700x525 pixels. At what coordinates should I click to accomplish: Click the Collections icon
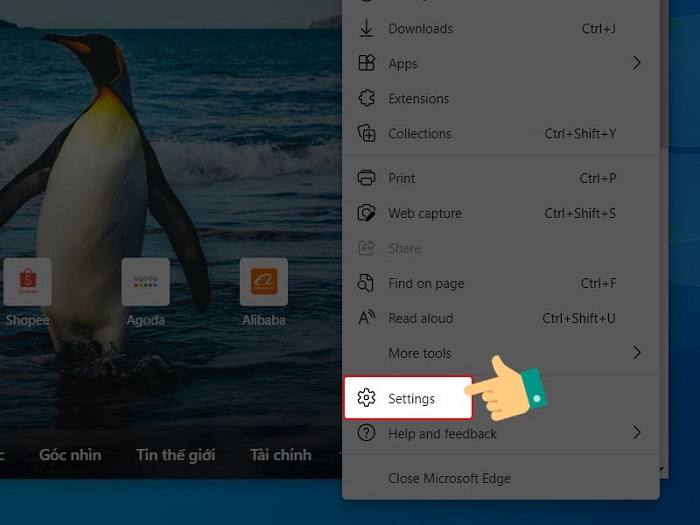(367, 134)
